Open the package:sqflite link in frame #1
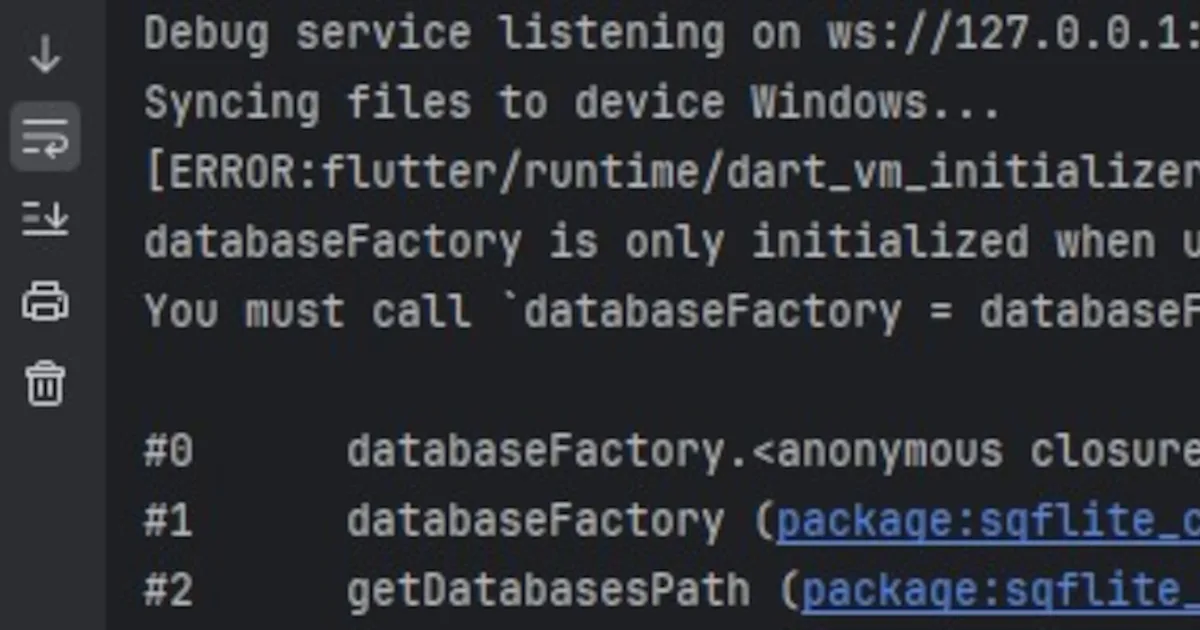Viewport: 1200px width, 630px height. [x=988, y=521]
